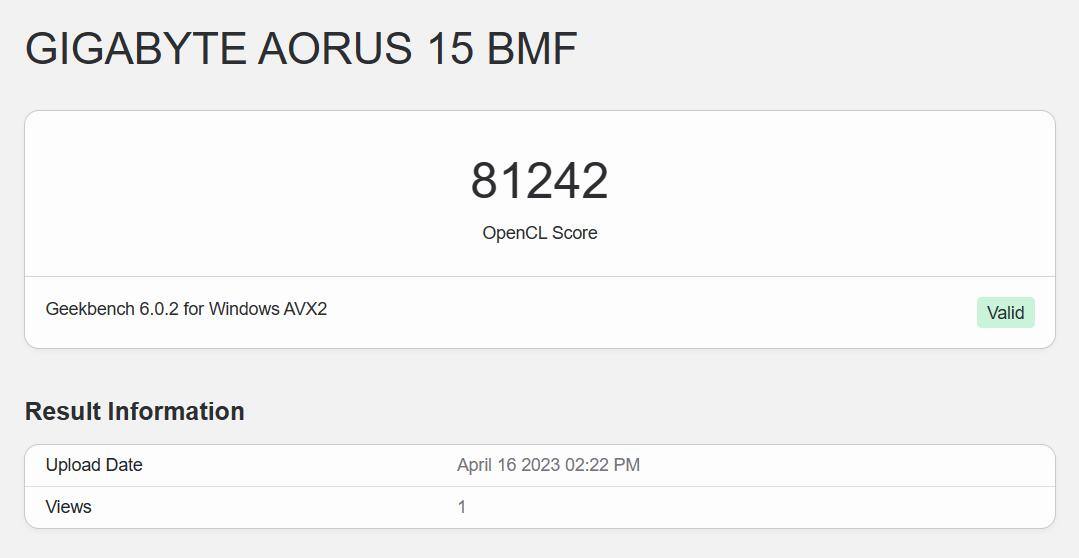Click Geekbench 6.0.2 for Windows AVX2 text
1079x558 pixels.
[x=186, y=309]
